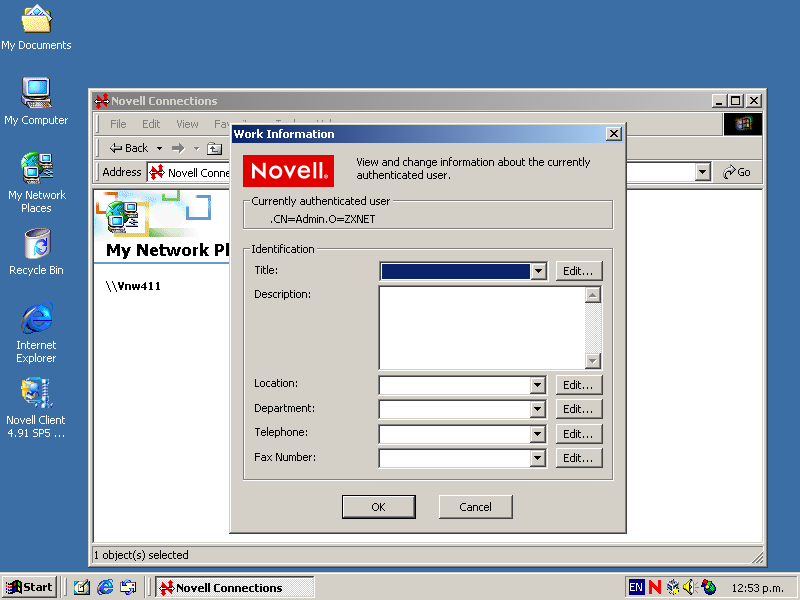Select the My Computer desktop icon
The width and height of the screenshot is (800, 600).
pyautogui.click(x=36, y=102)
